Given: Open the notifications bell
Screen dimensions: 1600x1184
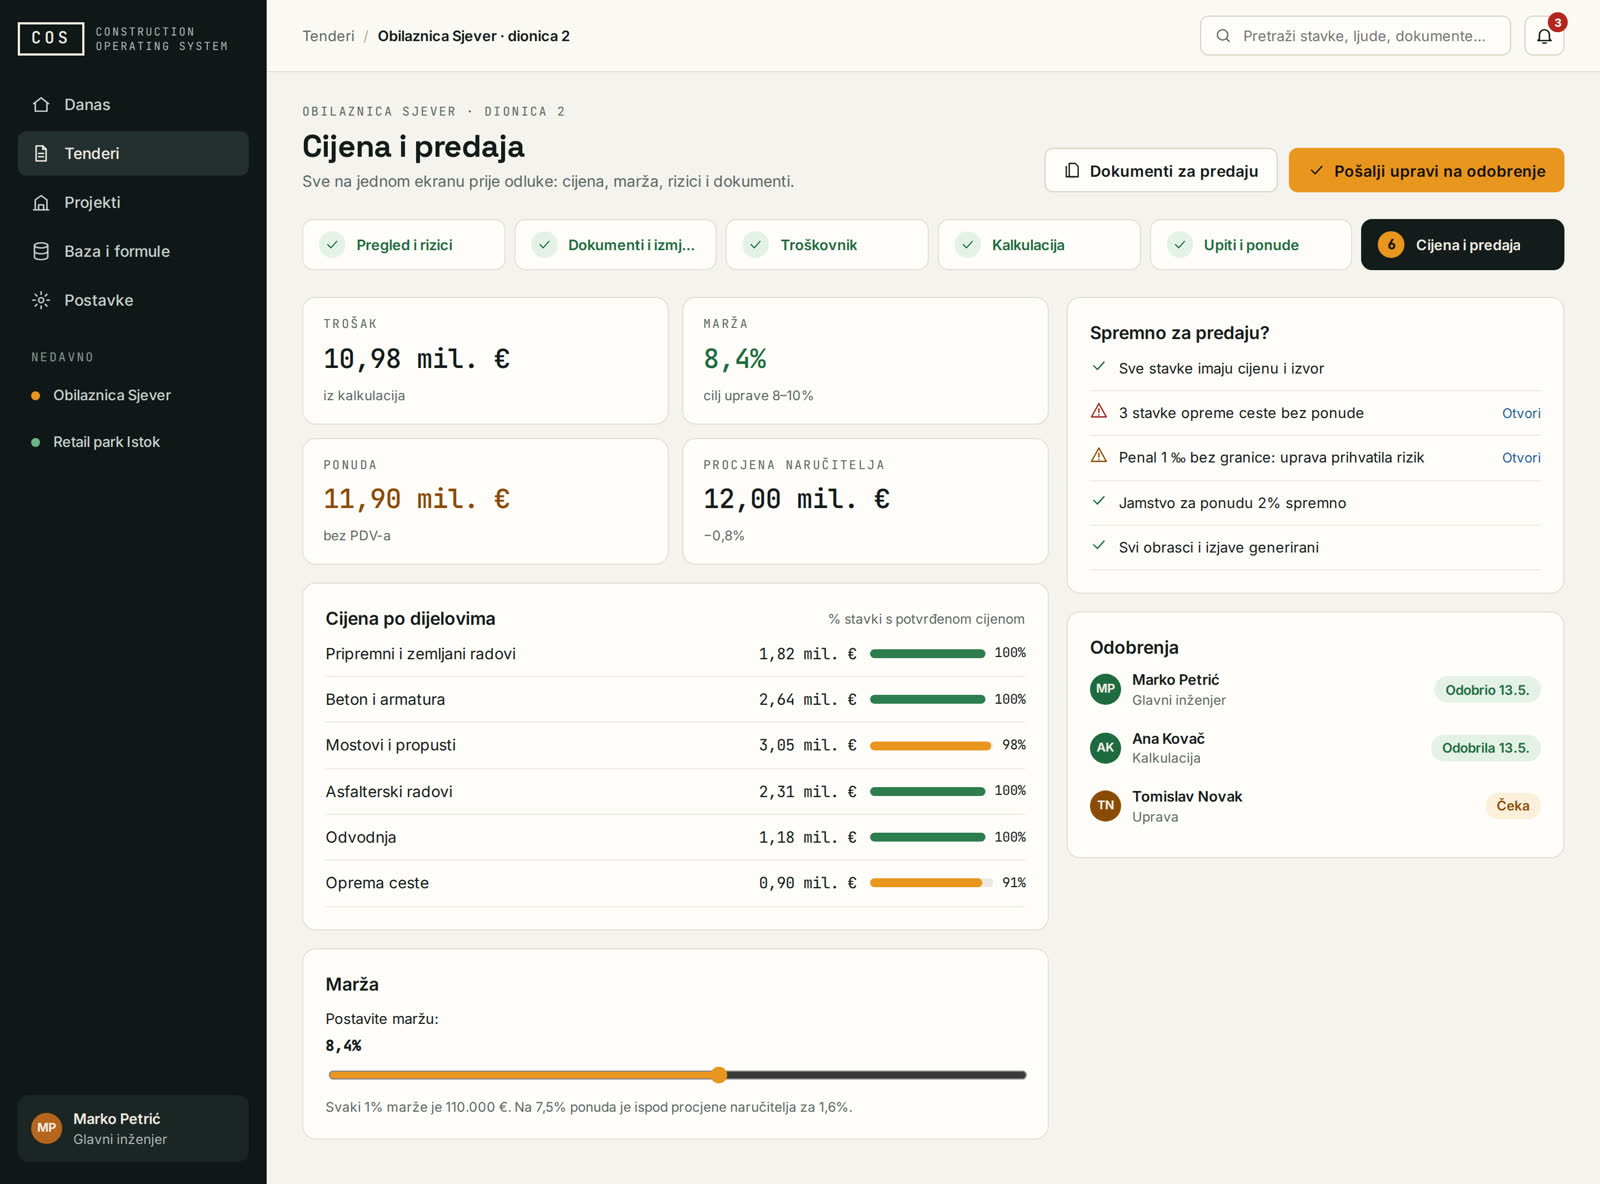Looking at the screenshot, I should [1544, 36].
